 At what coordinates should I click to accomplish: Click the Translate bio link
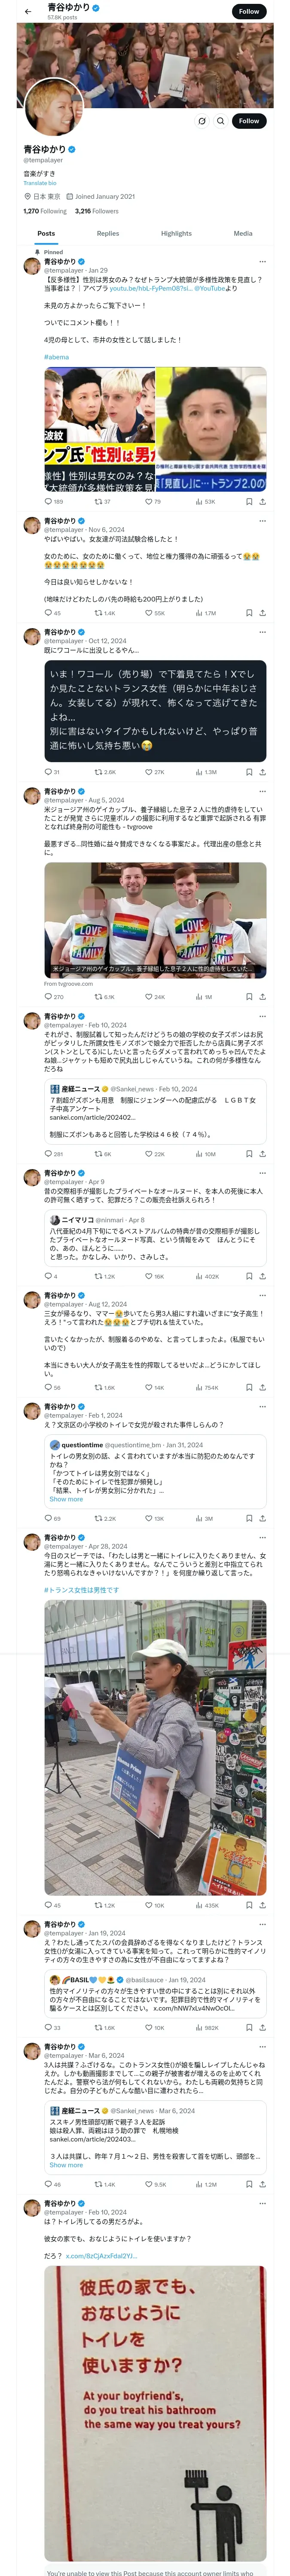40,183
